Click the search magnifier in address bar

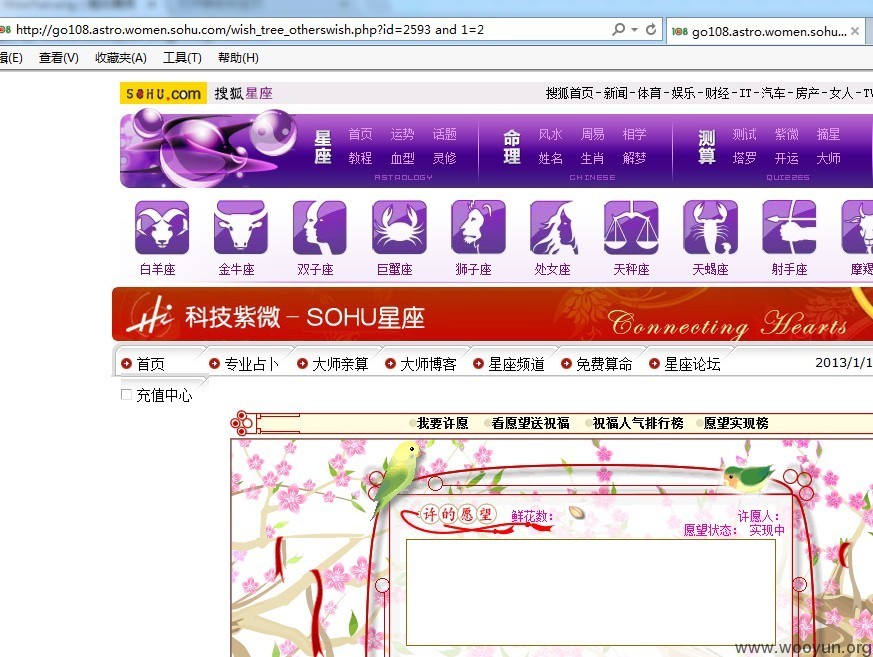pyautogui.click(x=618, y=30)
